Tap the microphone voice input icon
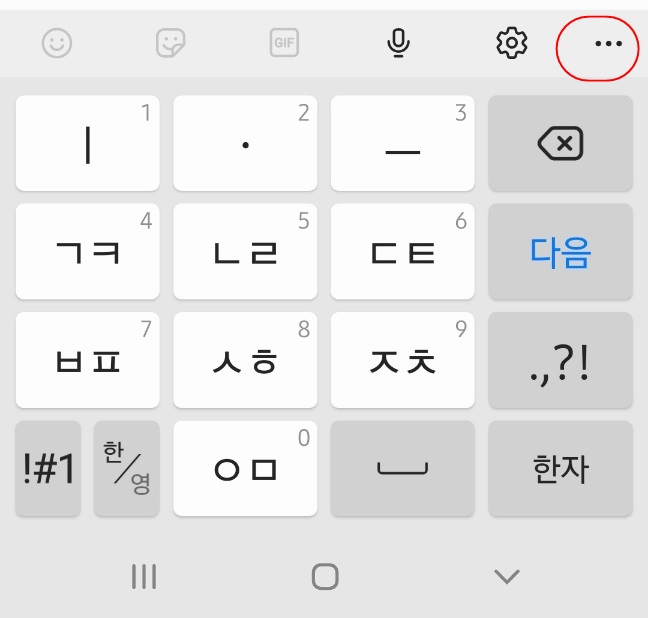Viewport: 648px width, 618px height. point(398,43)
